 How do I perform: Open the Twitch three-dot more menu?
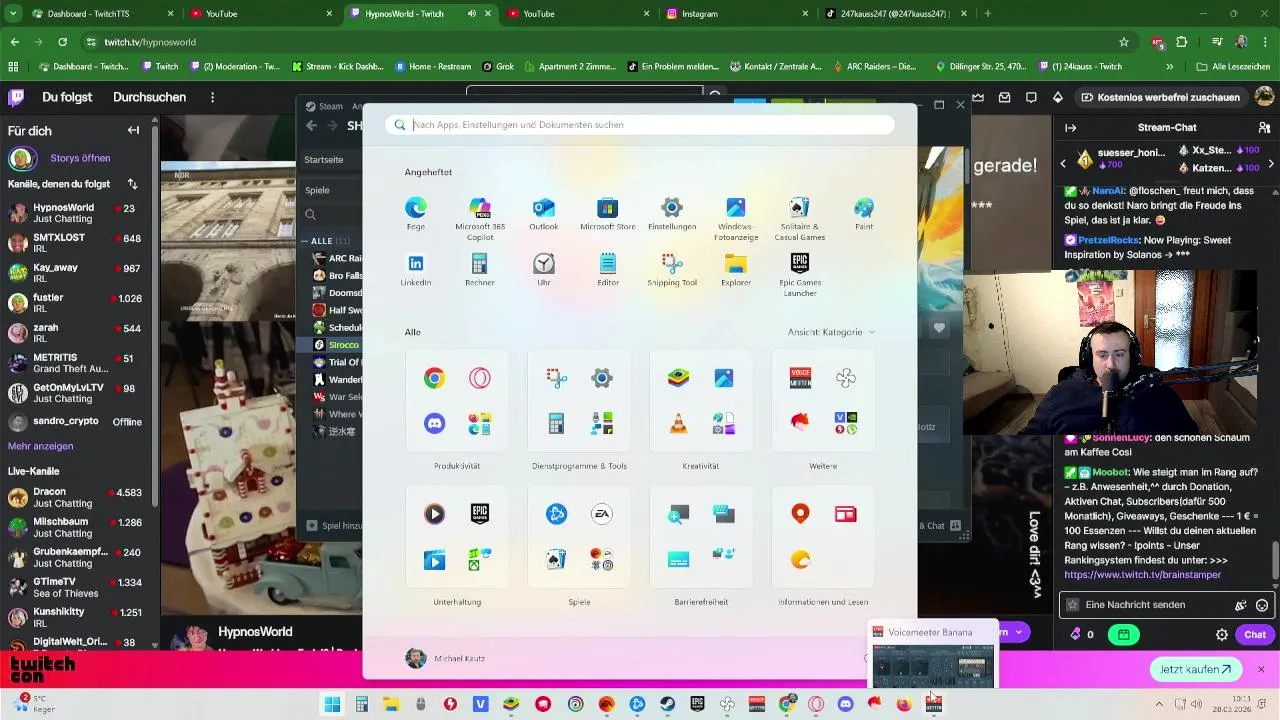coord(212,97)
